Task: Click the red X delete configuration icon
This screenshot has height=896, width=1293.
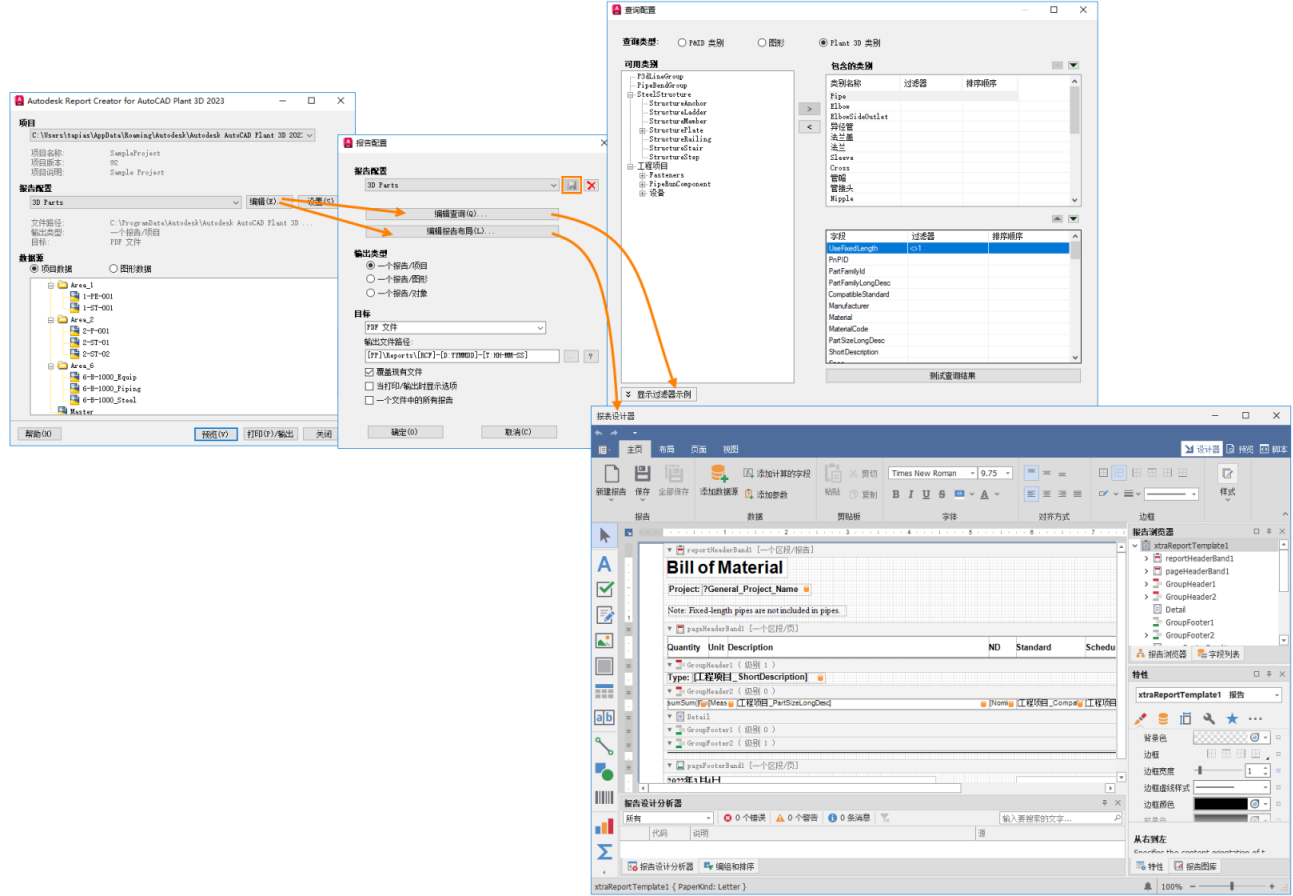Action: point(592,185)
